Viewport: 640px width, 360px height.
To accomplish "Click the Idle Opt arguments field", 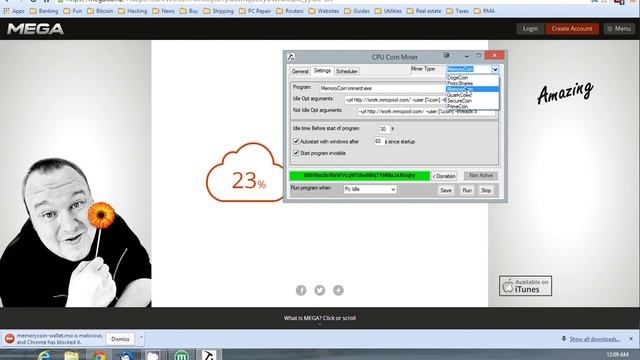I will point(395,100).
